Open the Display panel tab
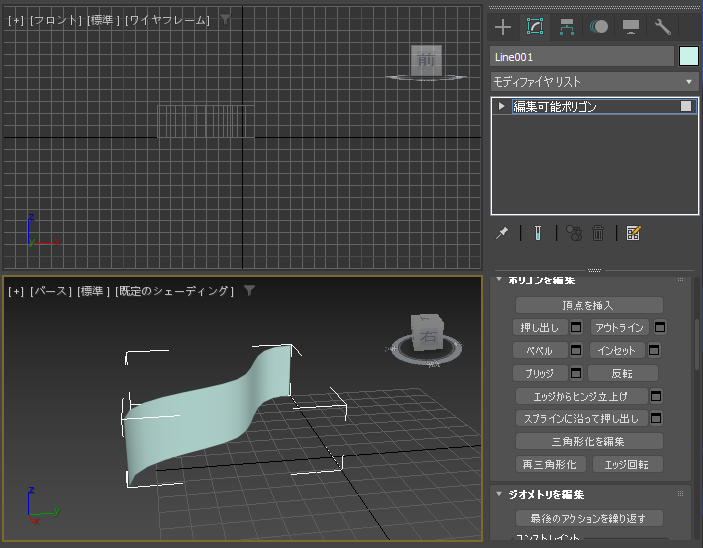This screenshot has height=548, width=703. tap(631, 27)
